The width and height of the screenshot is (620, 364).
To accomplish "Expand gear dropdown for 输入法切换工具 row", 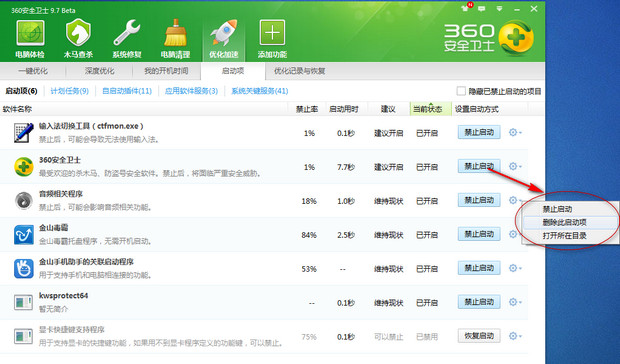I will tap(515, 132).
